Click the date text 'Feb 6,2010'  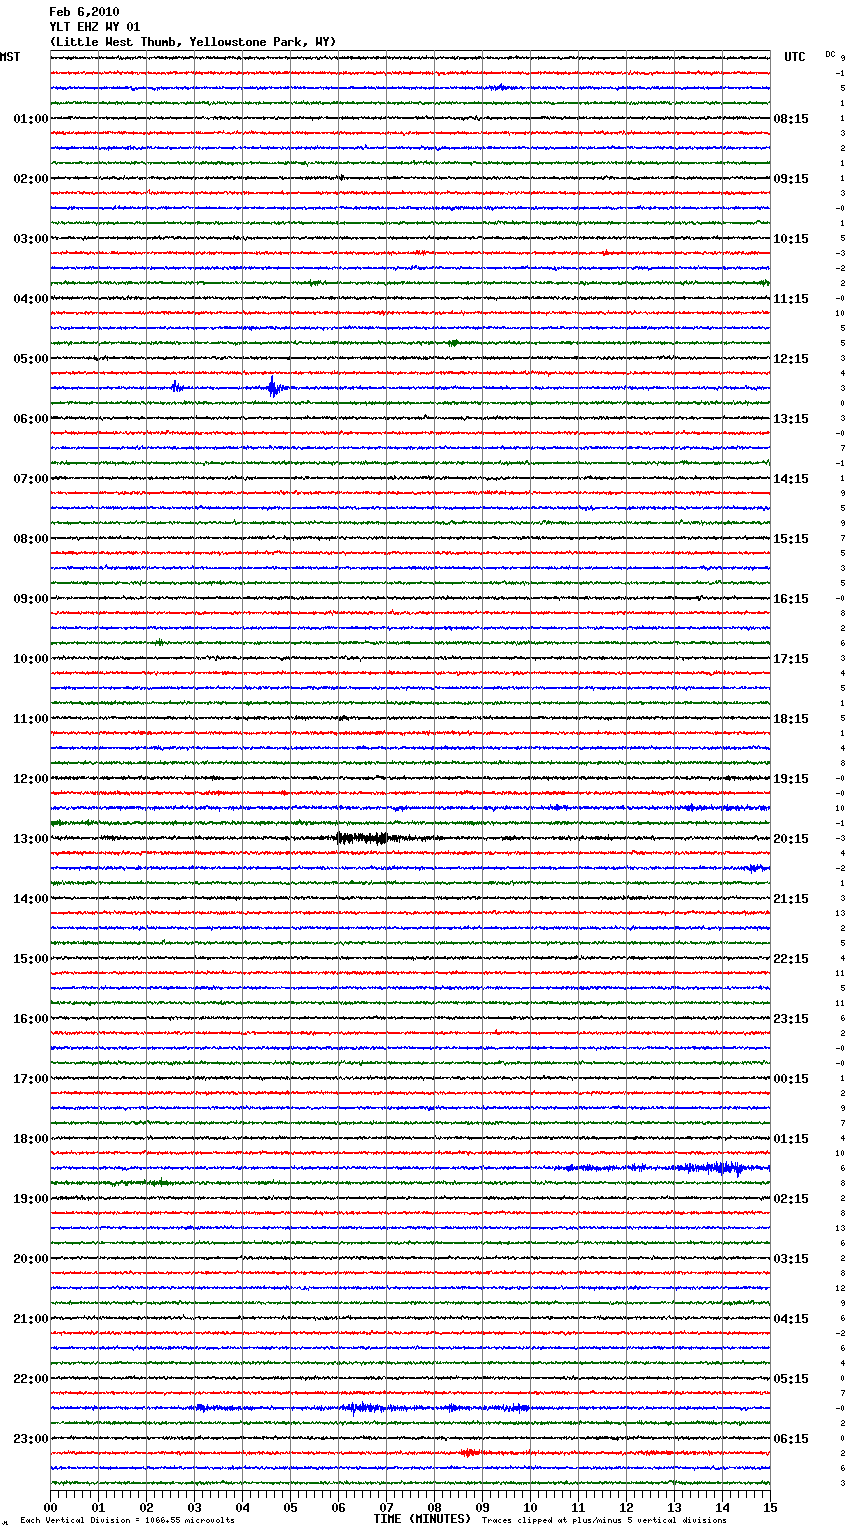84,12
